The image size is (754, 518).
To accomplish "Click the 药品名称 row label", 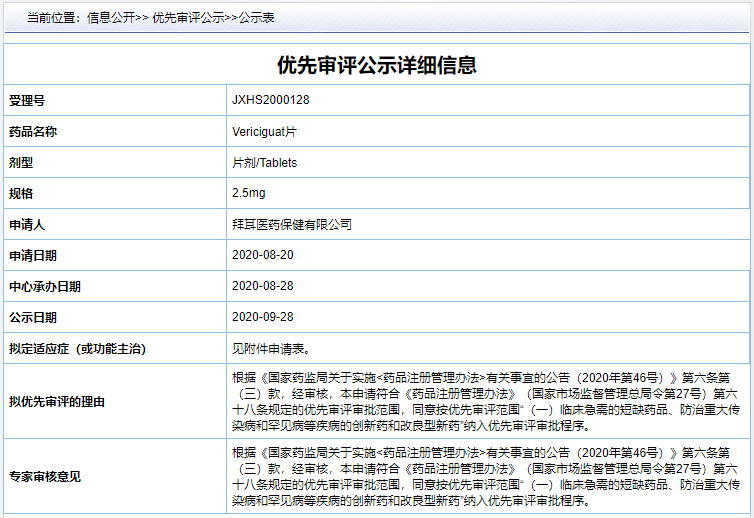I will (33, 131).
